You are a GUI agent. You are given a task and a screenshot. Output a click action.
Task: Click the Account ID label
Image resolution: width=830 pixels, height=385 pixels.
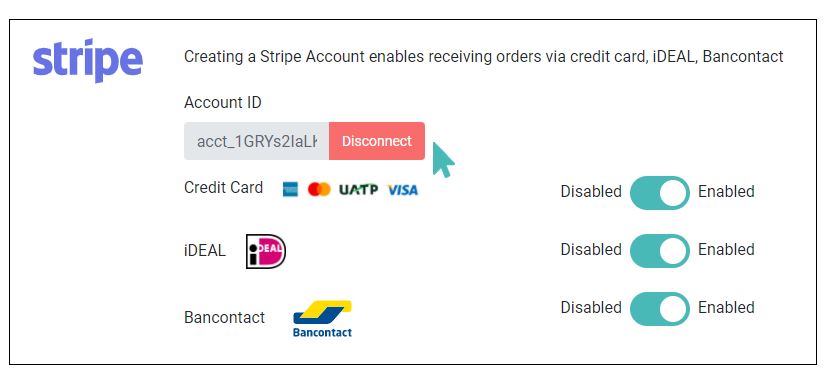coord(223,102)
